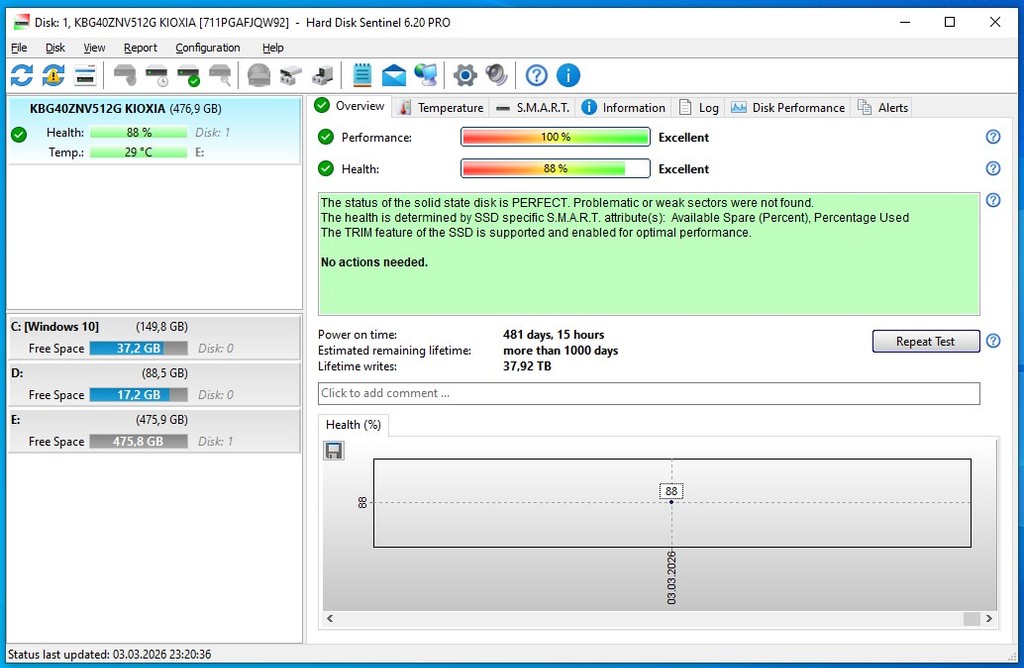
Task: Switch to the S.M.A.R.T. tab
Action: (x=533, y=107)
